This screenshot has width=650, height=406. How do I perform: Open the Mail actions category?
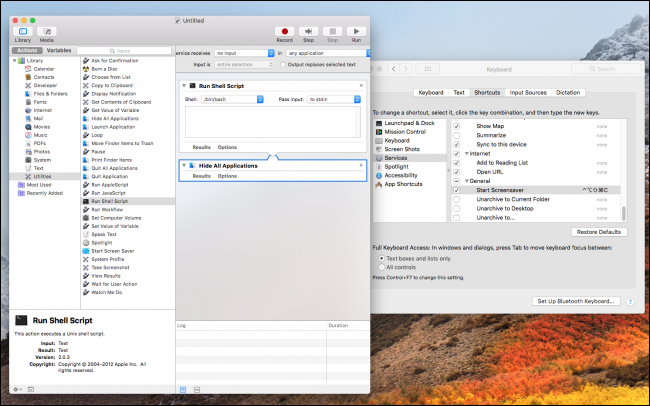38,119
